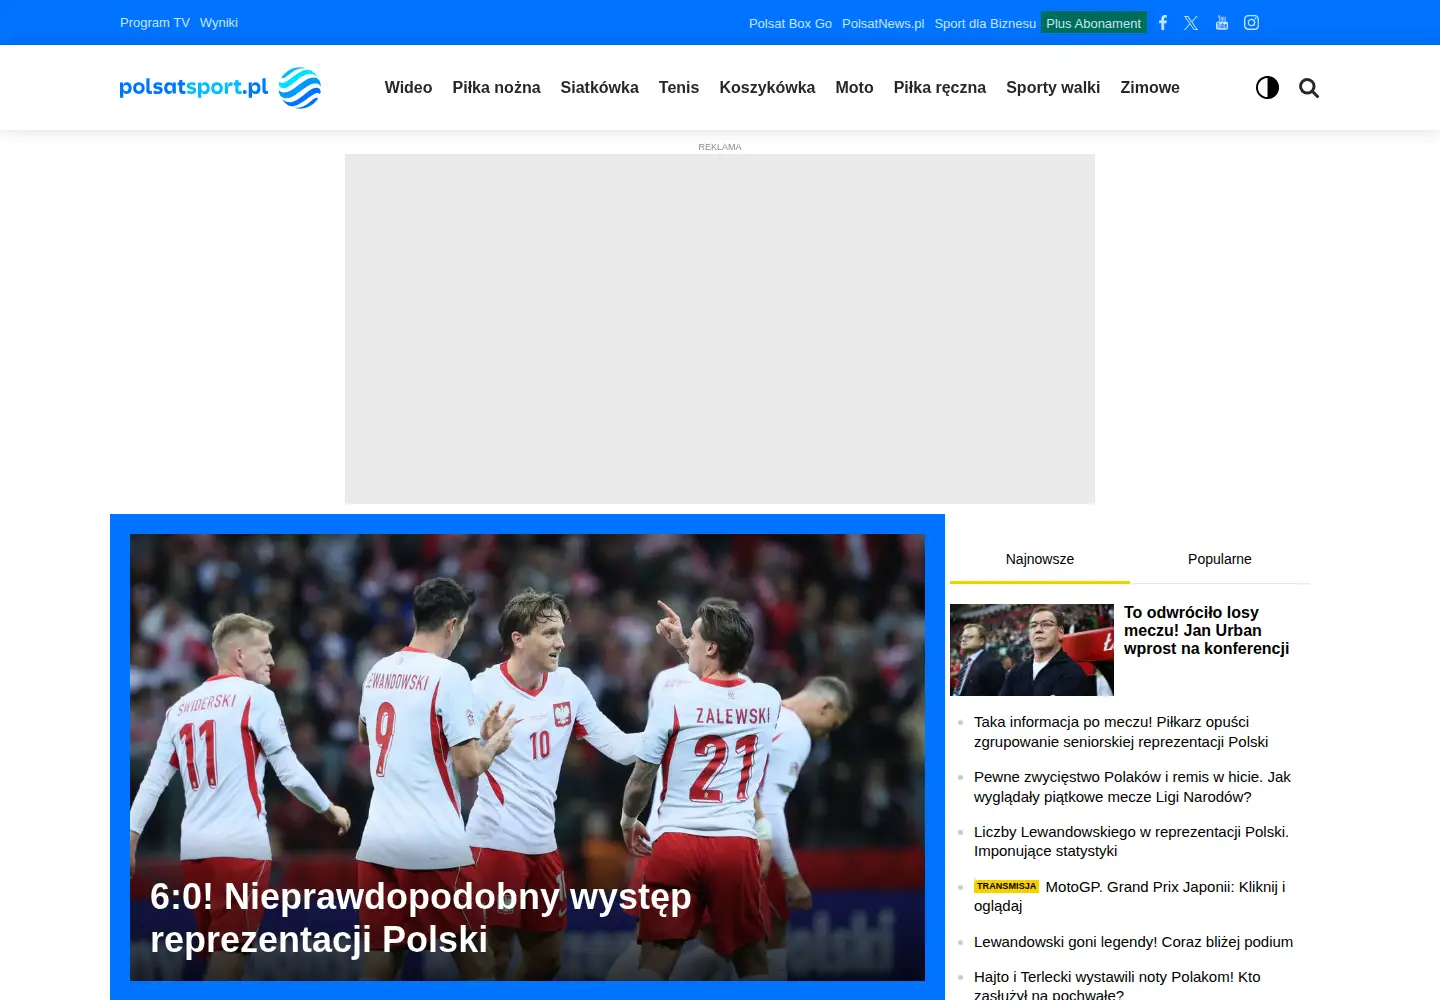Open the Sporty walki section
Viewport: 1440px width, 1000px height.
(x=1053, y=88)
